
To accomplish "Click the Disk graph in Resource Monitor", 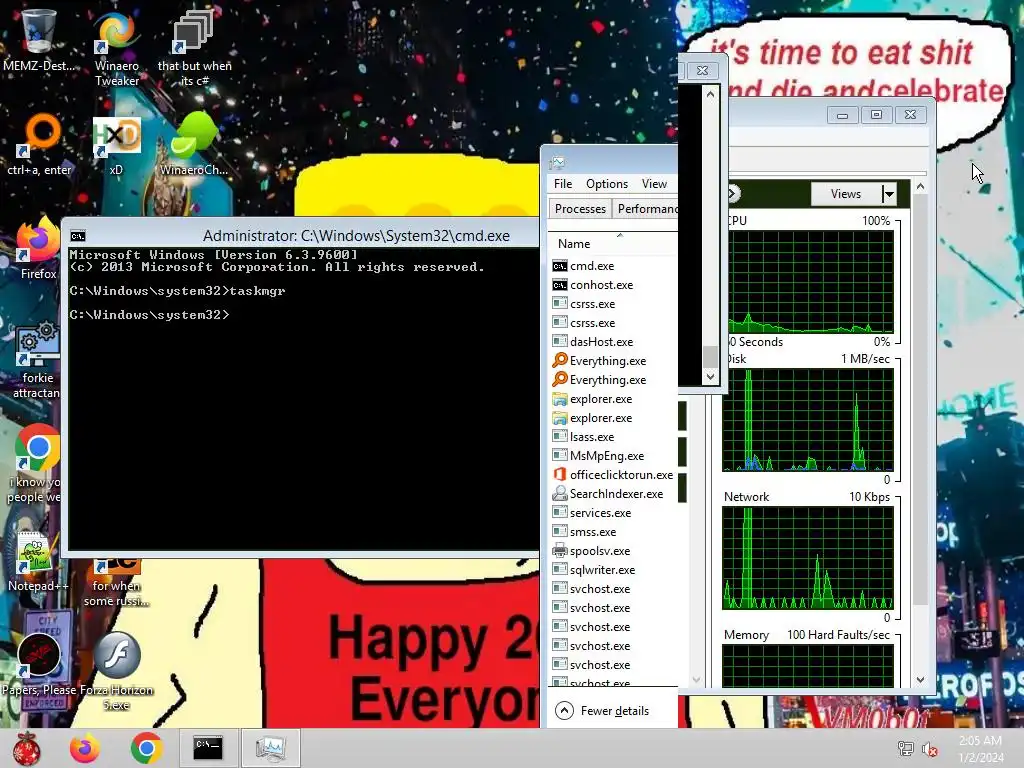I will [x=808, y=420].
